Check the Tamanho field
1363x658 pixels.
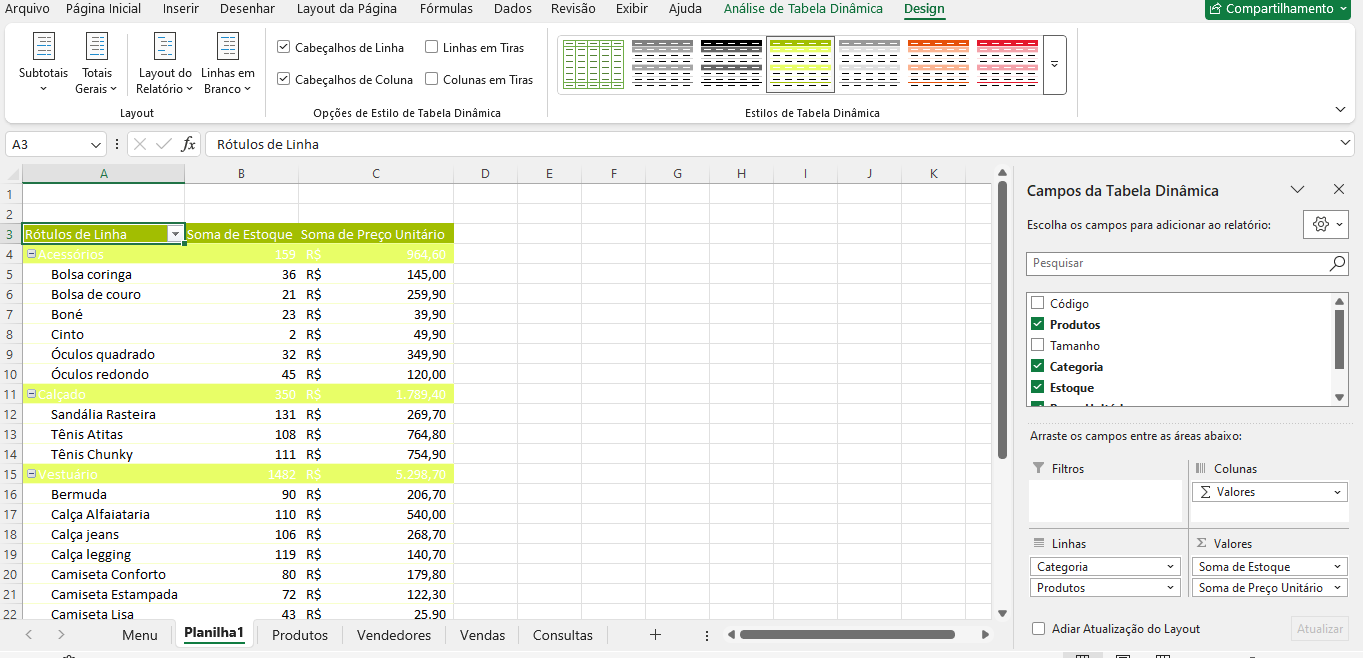point(1037,345)
